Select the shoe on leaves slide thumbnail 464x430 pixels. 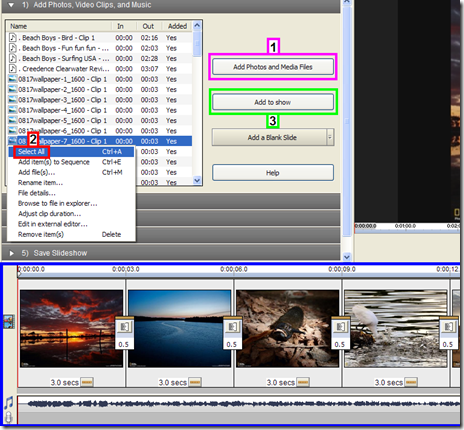point(287,329)
